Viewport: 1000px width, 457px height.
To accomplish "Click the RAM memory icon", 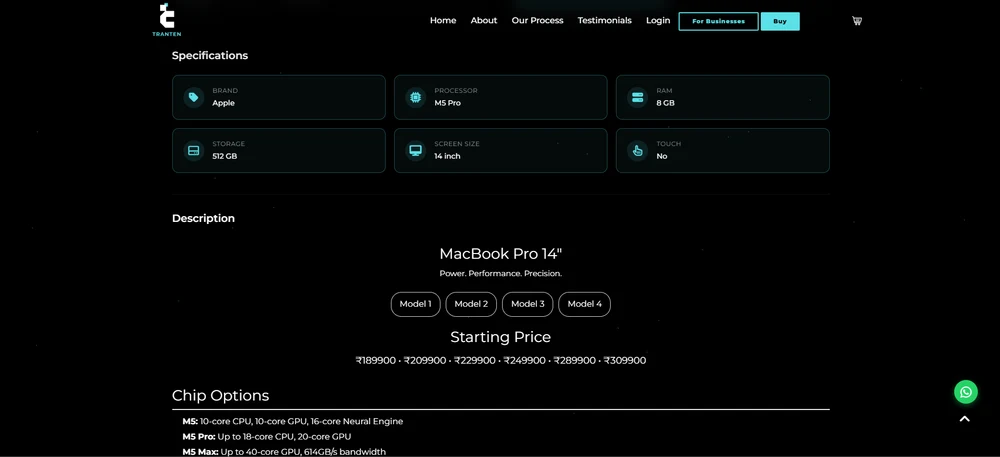I will pyautogui.click(x=637, y=97).
